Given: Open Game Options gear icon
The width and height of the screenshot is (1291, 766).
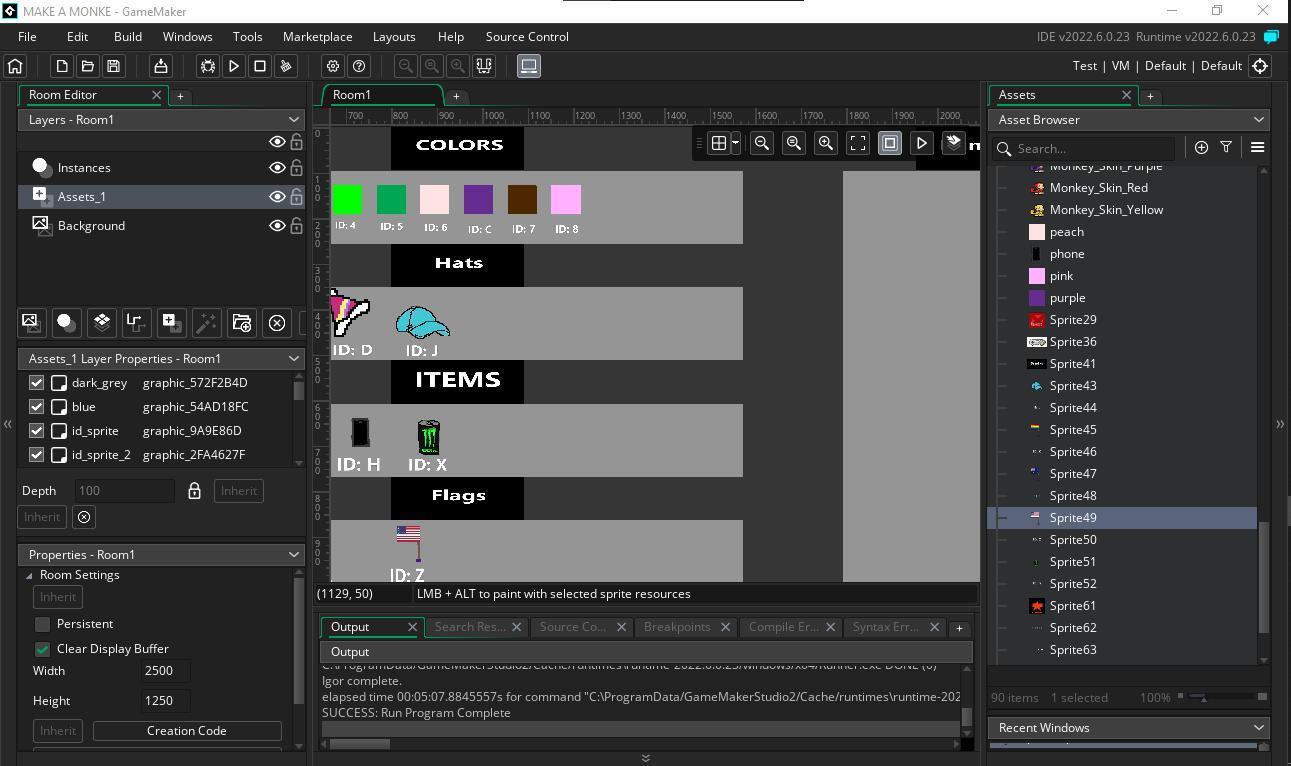Looking at the screenshot, I should (x=333, y=66).
